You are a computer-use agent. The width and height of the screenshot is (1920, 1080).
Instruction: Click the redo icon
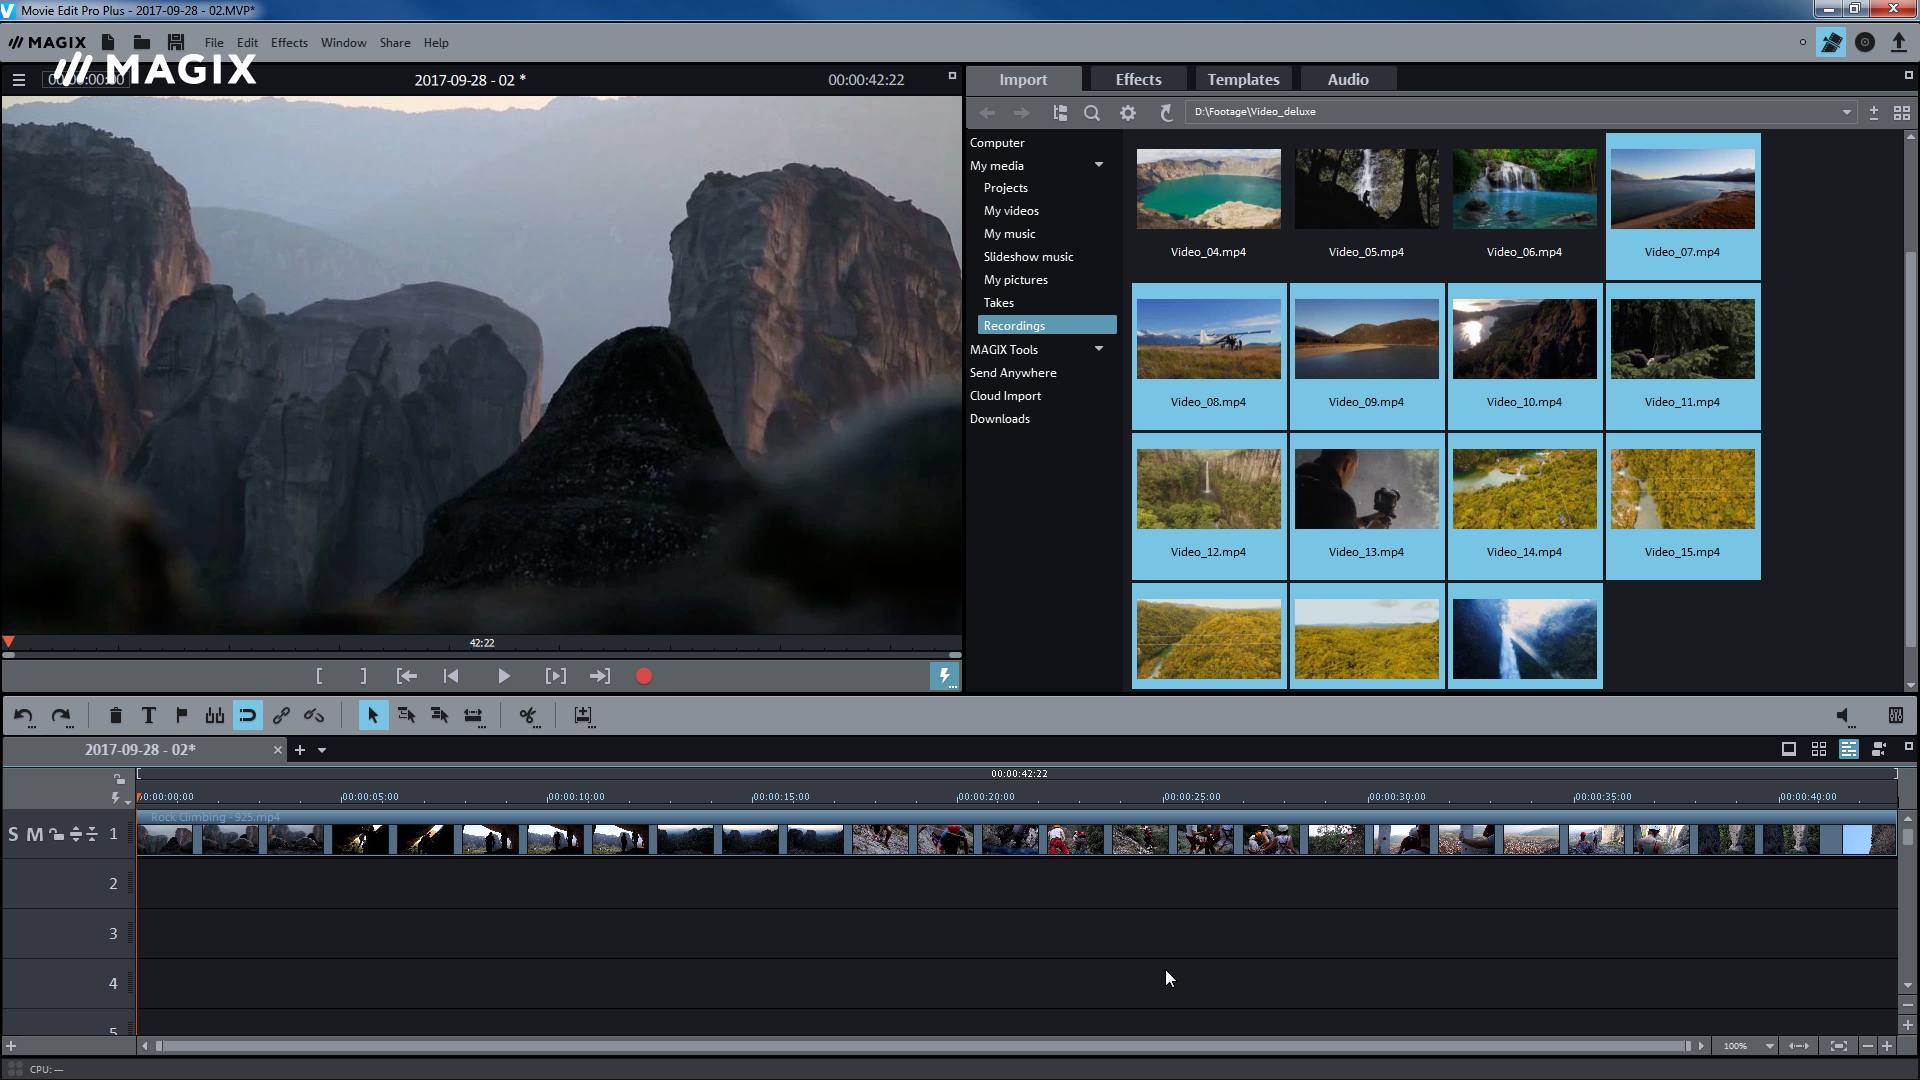coord(61,713)
